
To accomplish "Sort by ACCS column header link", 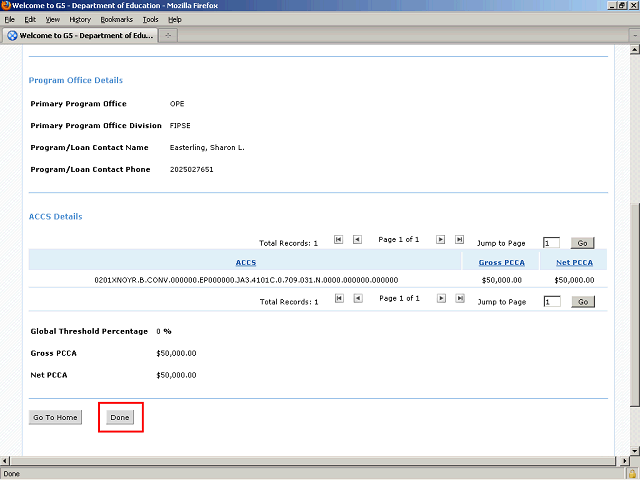I will (x=246, y=262).
